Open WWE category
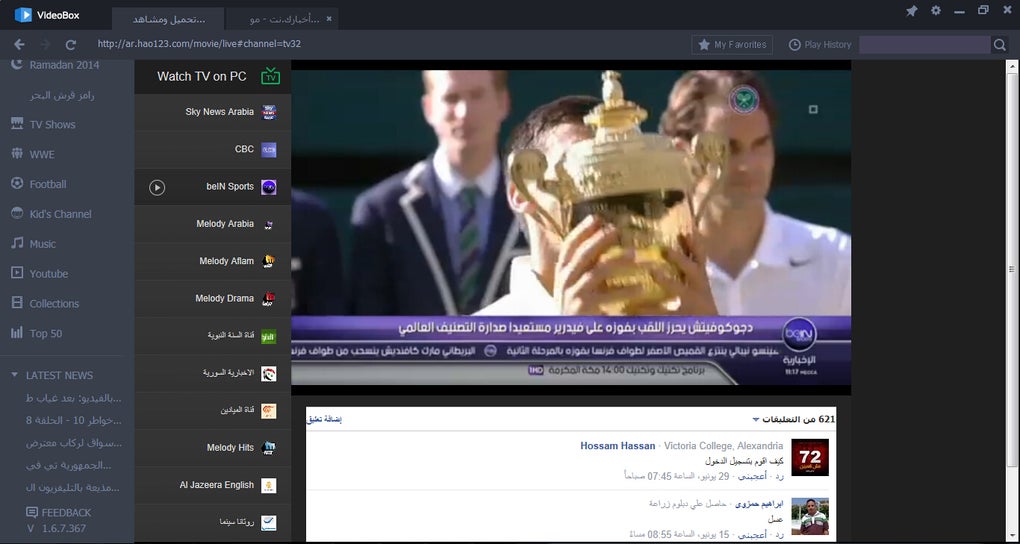This screenshot has width=1020, height=544. pos(42,154)
